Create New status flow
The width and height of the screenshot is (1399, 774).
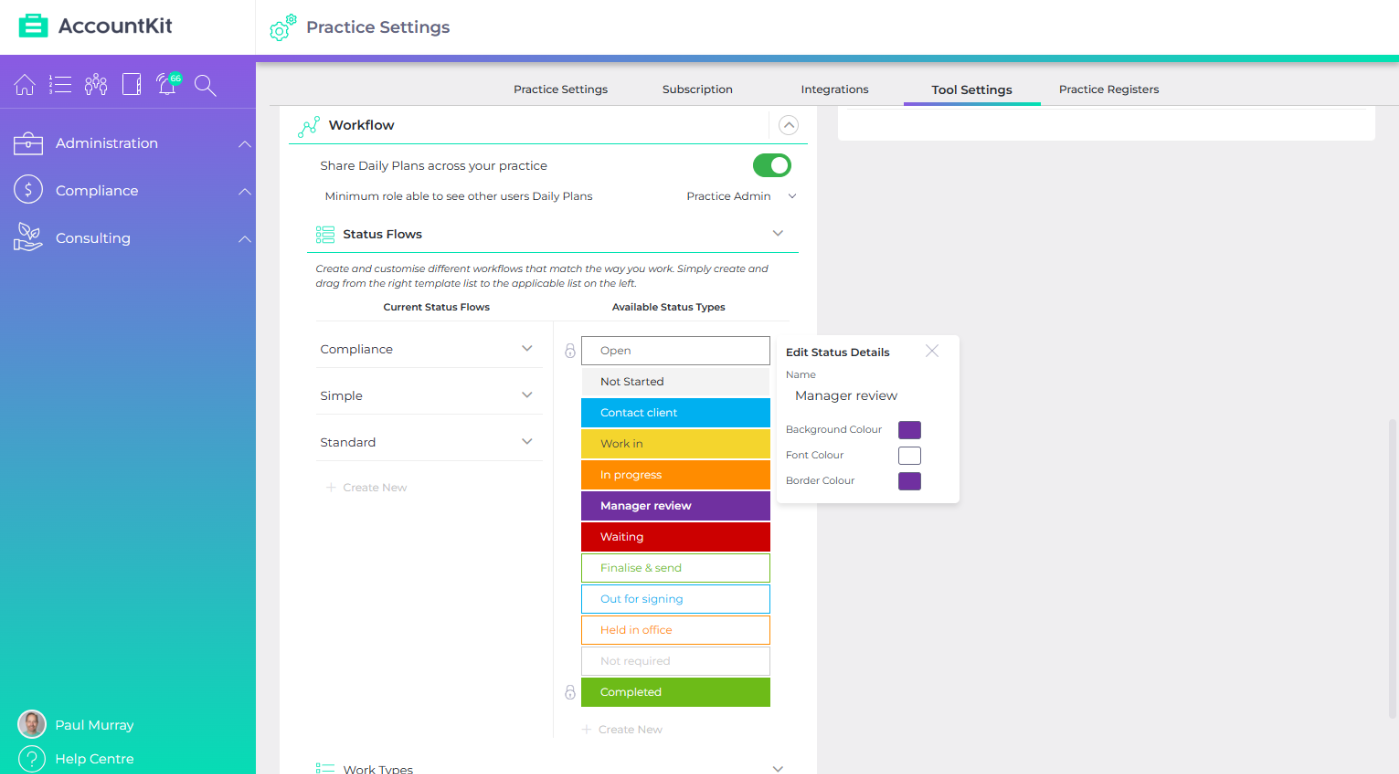pos(366,487)
